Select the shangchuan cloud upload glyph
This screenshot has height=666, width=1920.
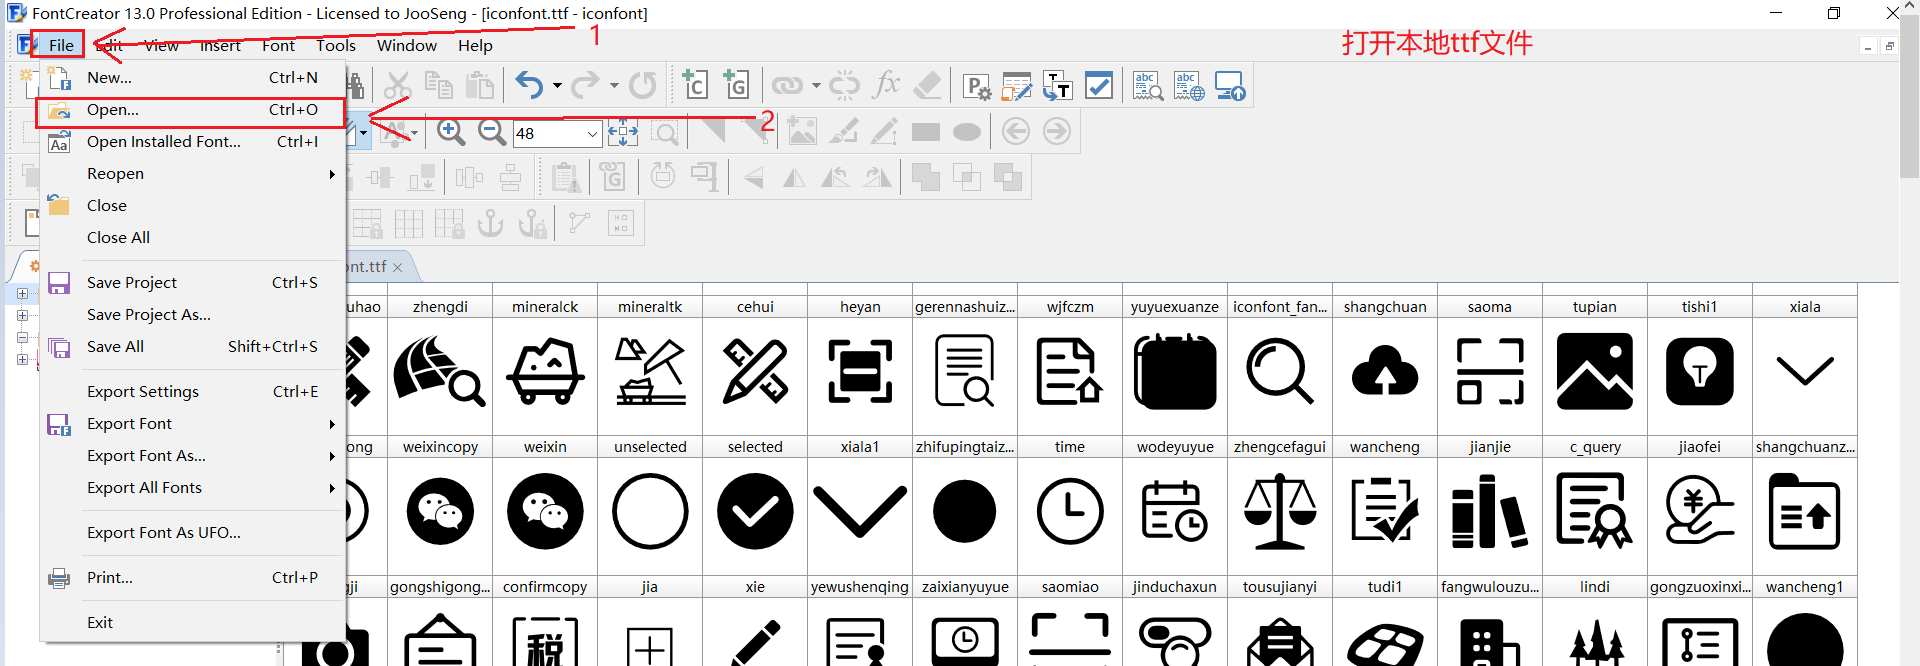coord(1385,366)
